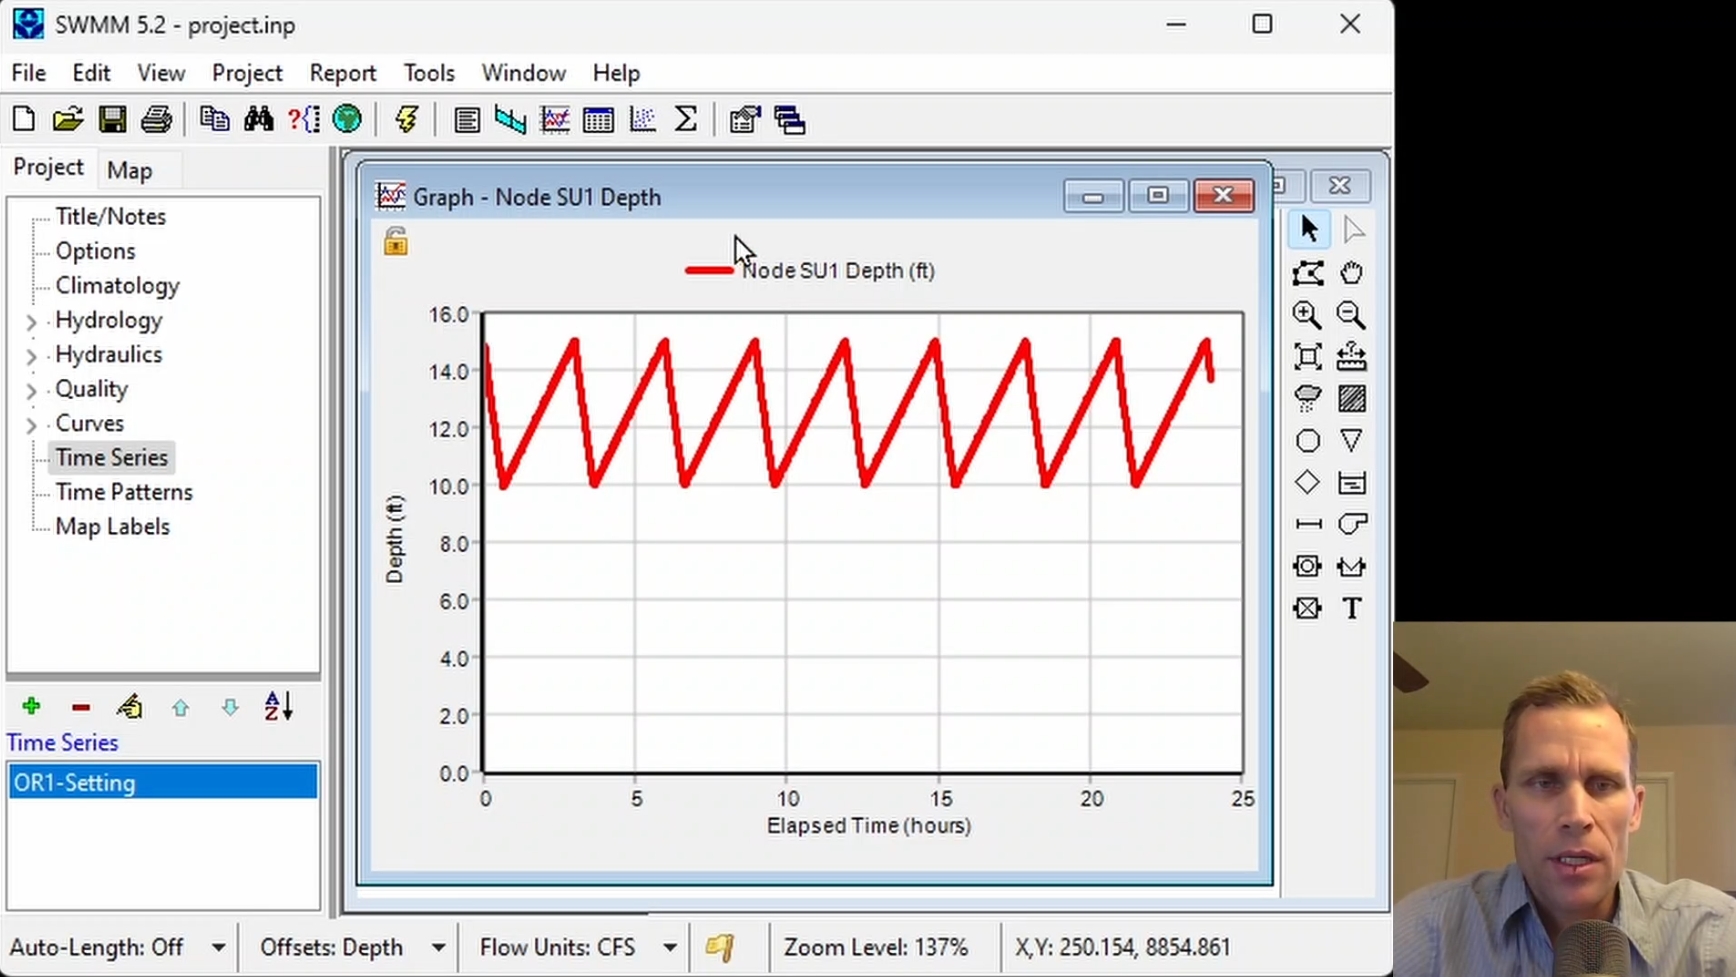
Task: Choose the Add Outfall triangle tool
Action: [1352, 441]
